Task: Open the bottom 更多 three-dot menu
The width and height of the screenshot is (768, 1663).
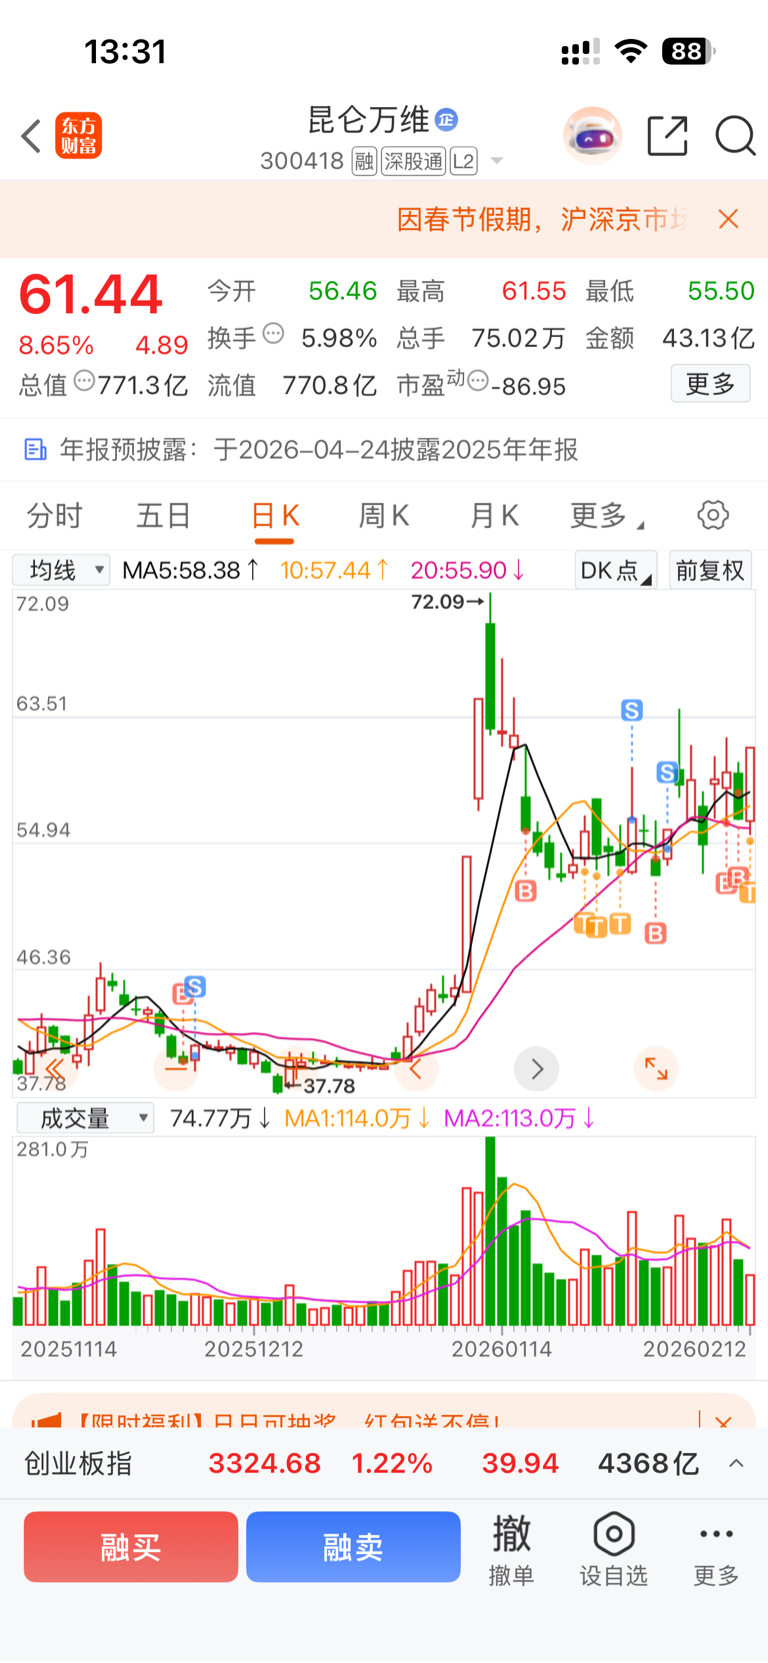Action: [x=716, y=1549]
